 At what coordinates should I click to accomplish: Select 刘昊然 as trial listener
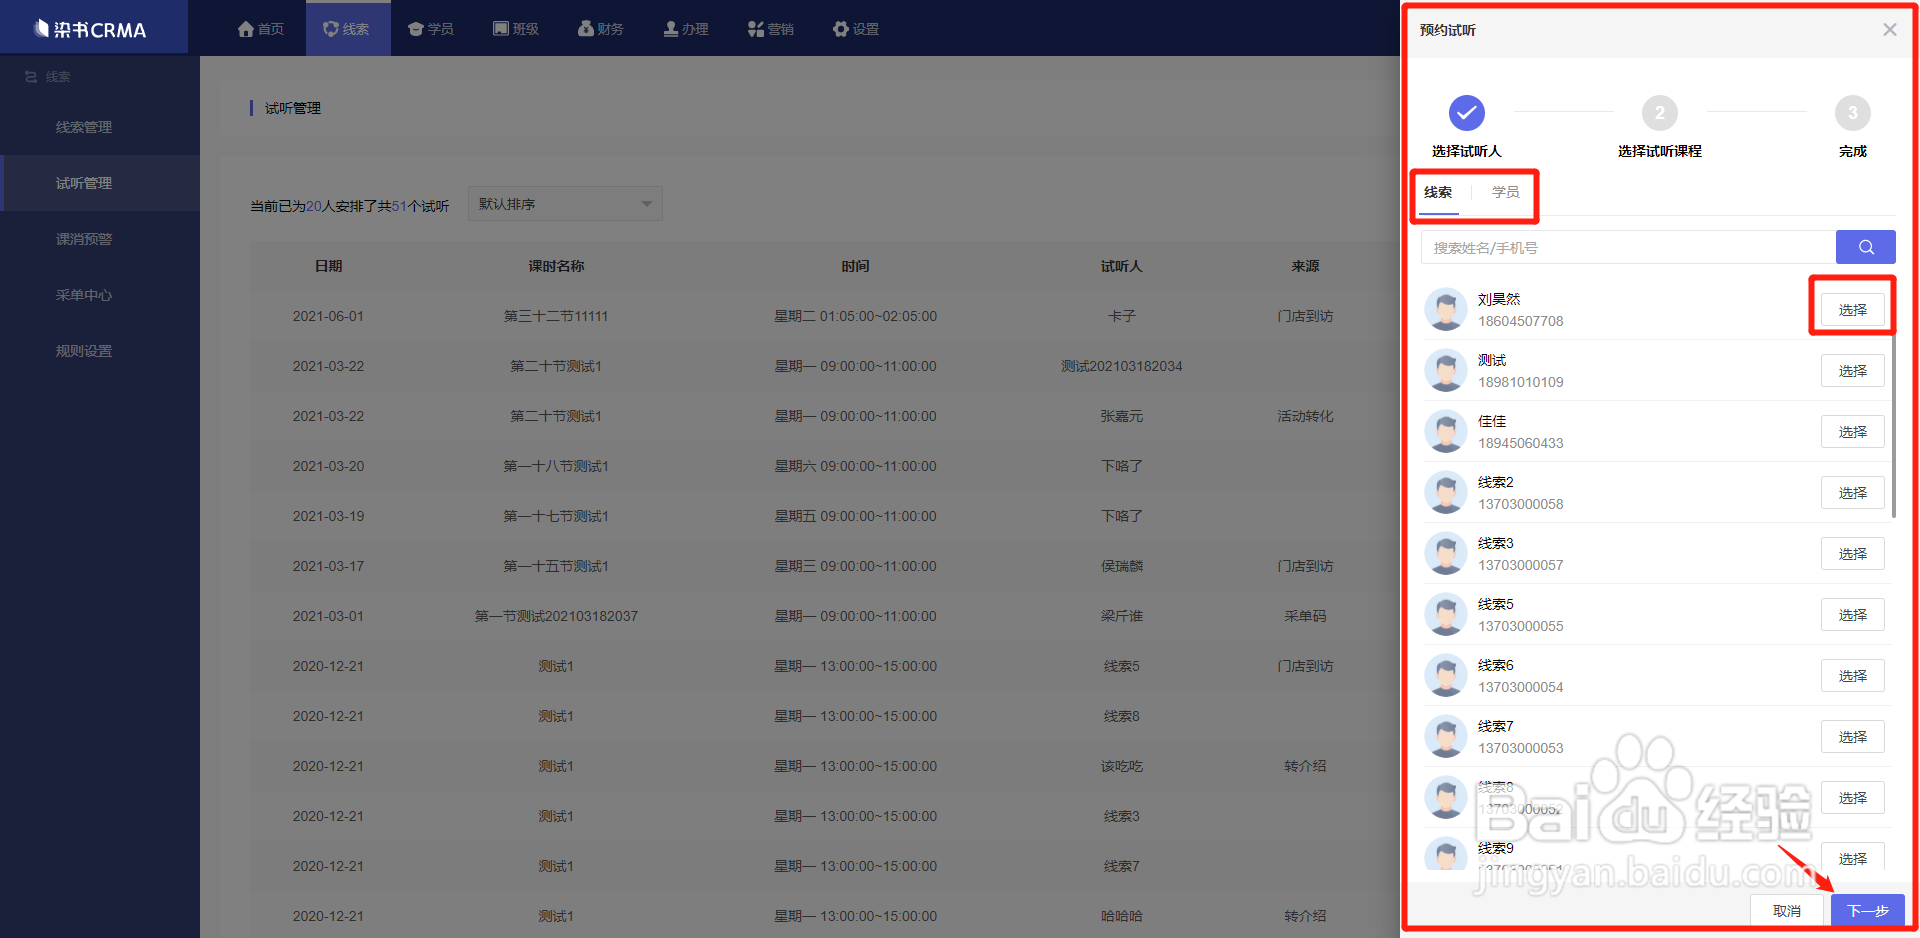pos(1853,310)
